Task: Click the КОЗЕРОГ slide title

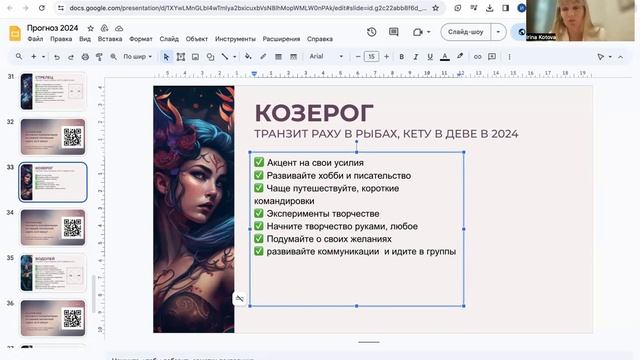Action: [x=314, y=113]
